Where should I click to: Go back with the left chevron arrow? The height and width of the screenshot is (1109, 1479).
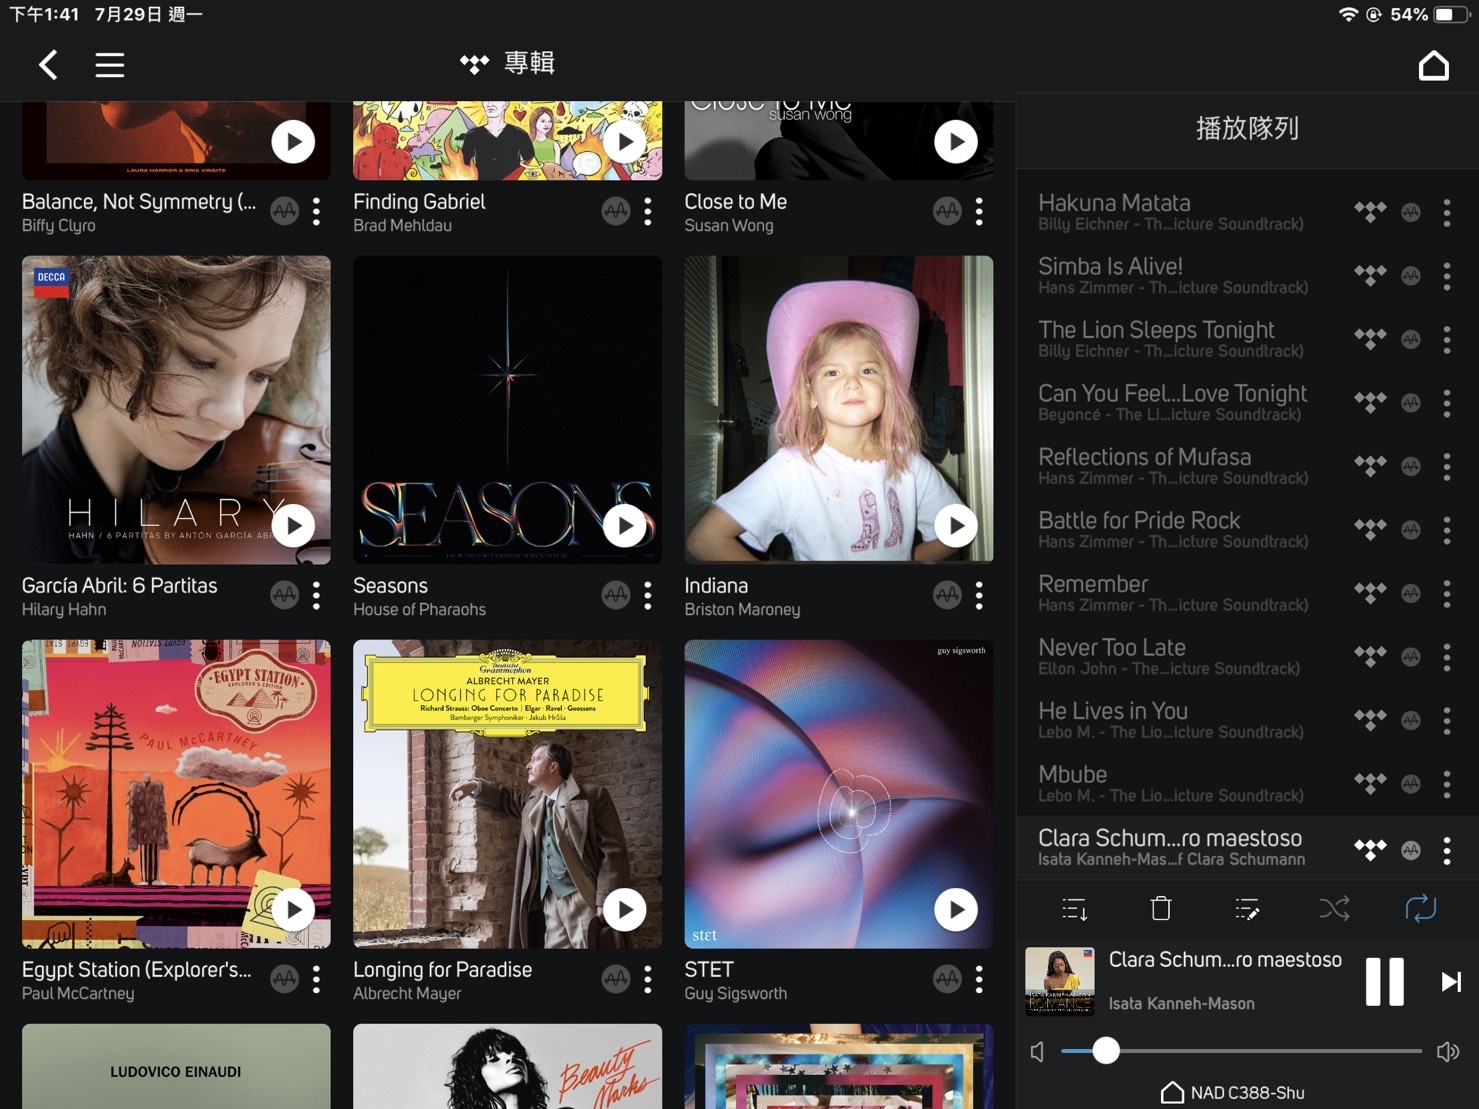click(47, 65)
